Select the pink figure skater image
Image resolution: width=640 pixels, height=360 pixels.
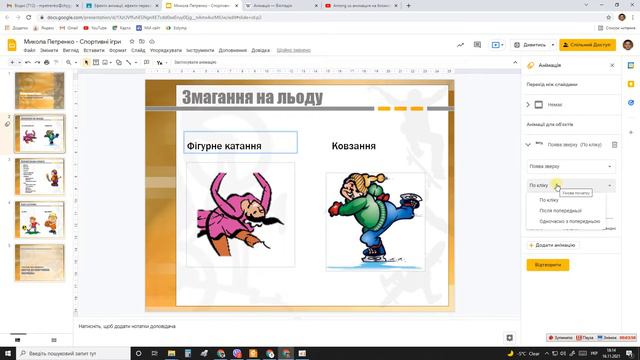pyautogui.click(x=240, y=214)
